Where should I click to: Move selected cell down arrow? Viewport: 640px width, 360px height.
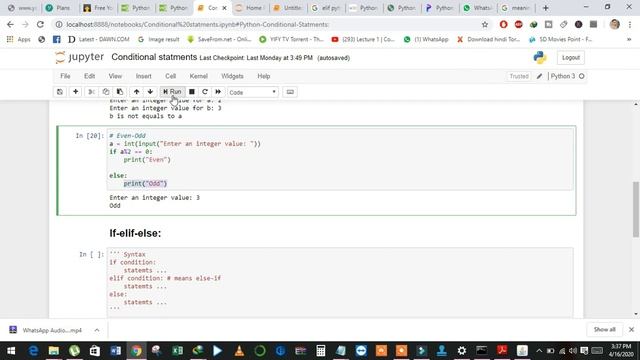pyautogui.click(x=150, y=92)
